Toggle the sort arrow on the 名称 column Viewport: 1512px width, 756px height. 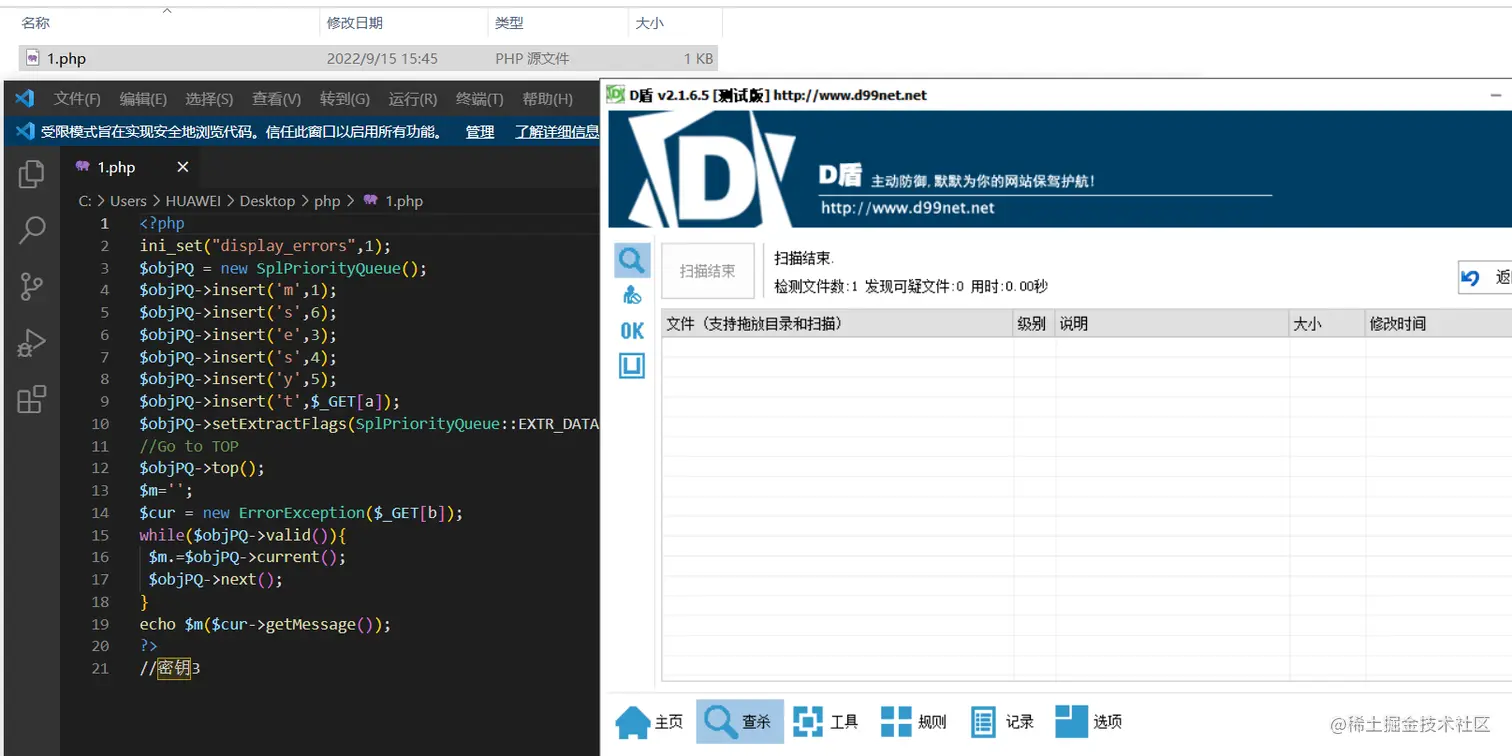click(166, 12)
